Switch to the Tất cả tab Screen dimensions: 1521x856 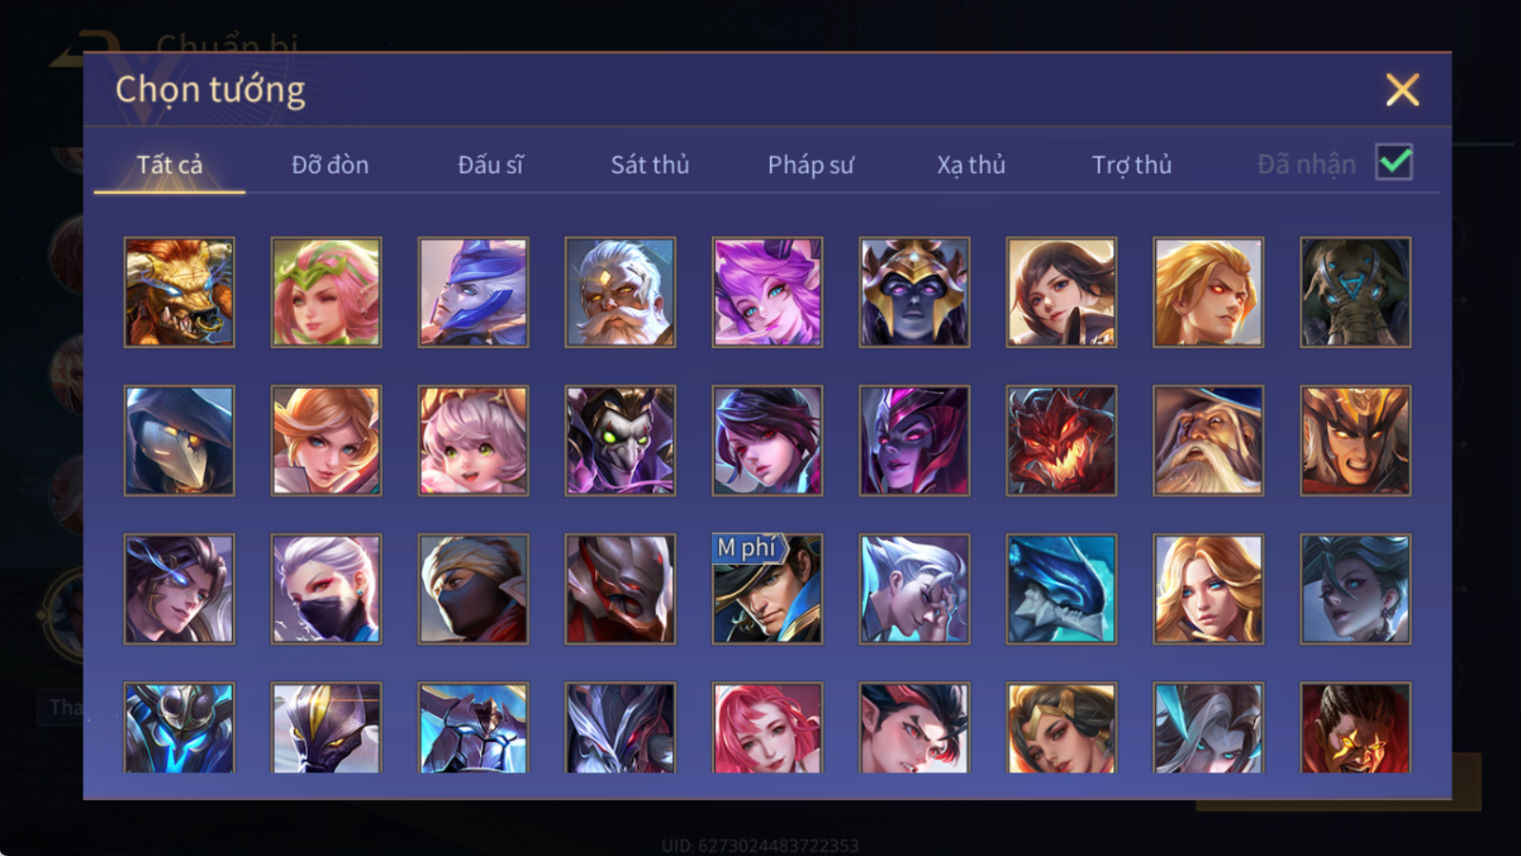pos(169,164)
